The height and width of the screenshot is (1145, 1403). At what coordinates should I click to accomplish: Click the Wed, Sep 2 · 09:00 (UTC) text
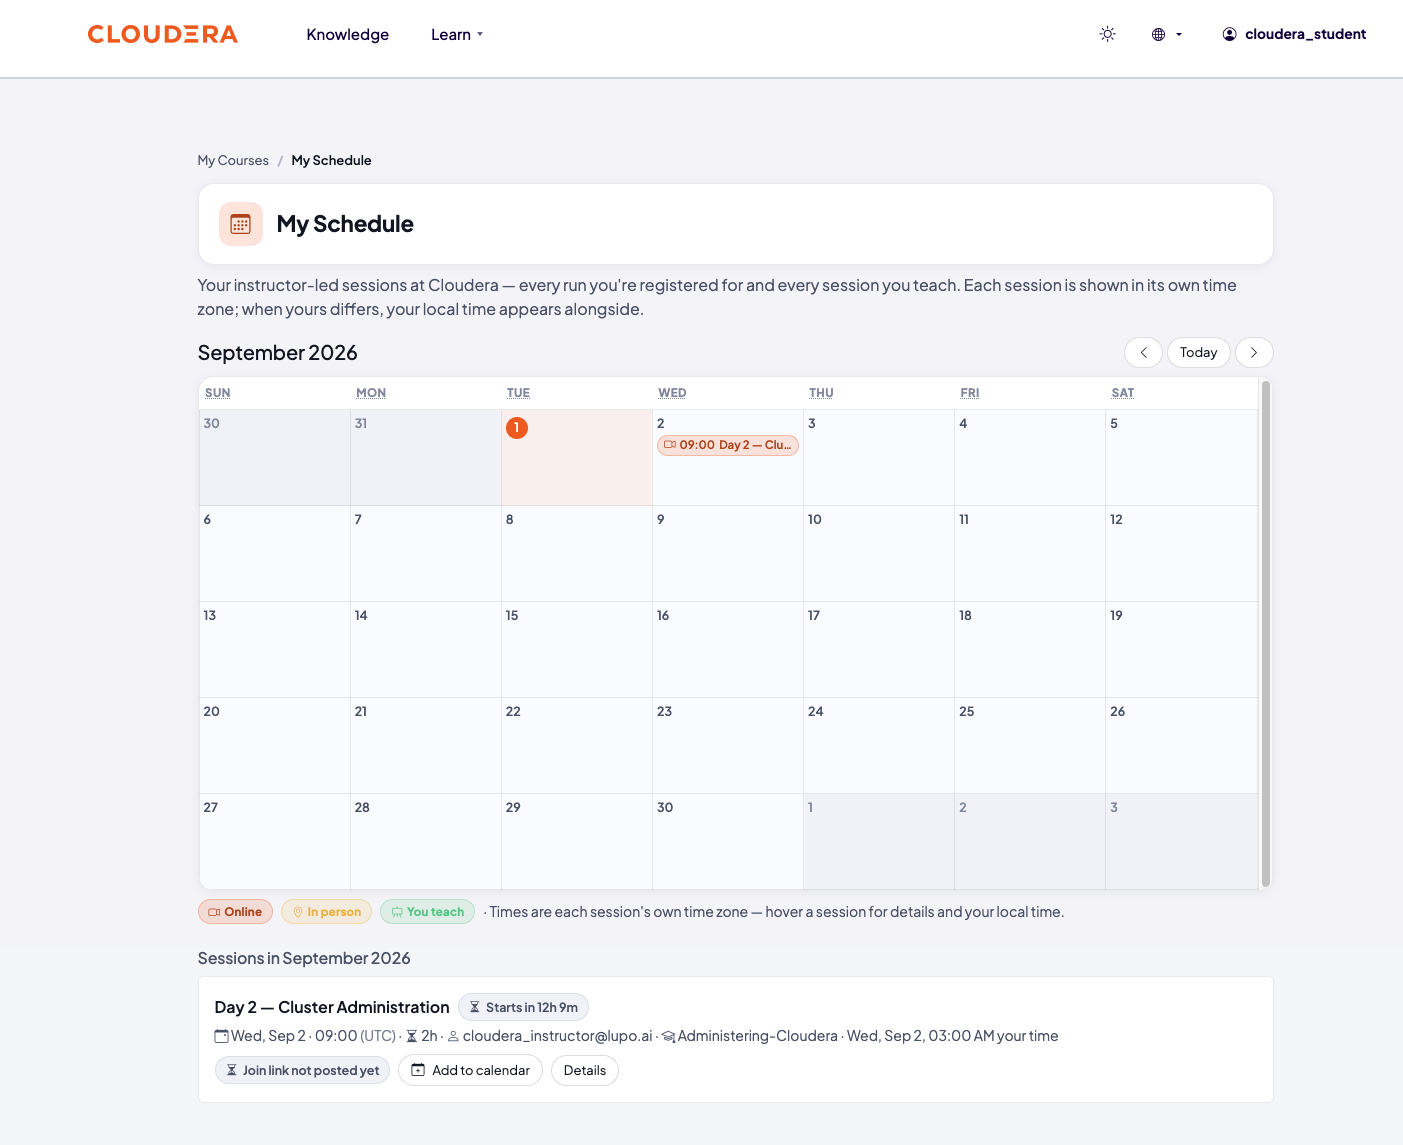pos(314,1036)
